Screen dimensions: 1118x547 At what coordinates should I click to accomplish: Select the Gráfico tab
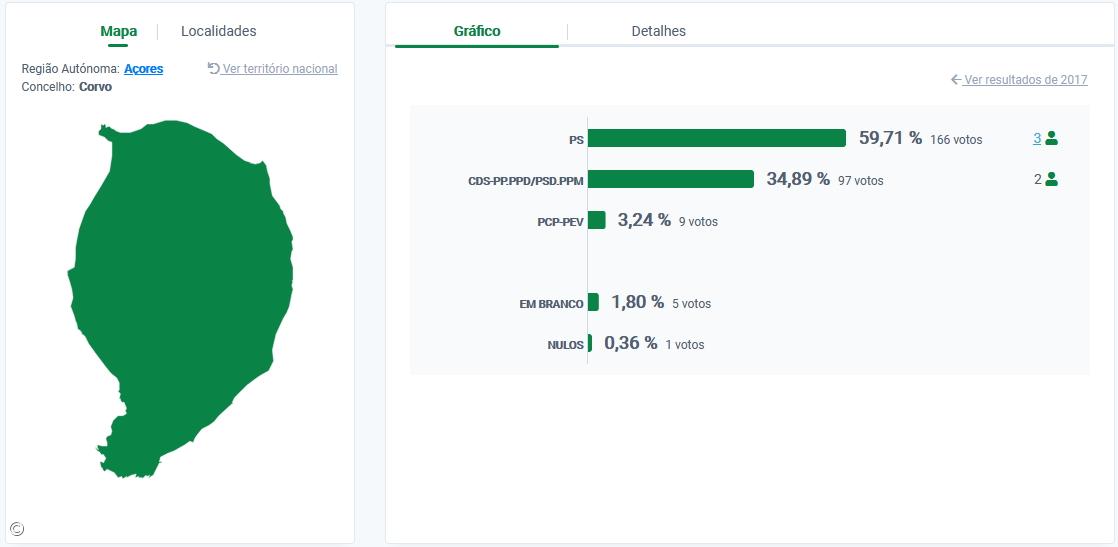tap(477, 31)
